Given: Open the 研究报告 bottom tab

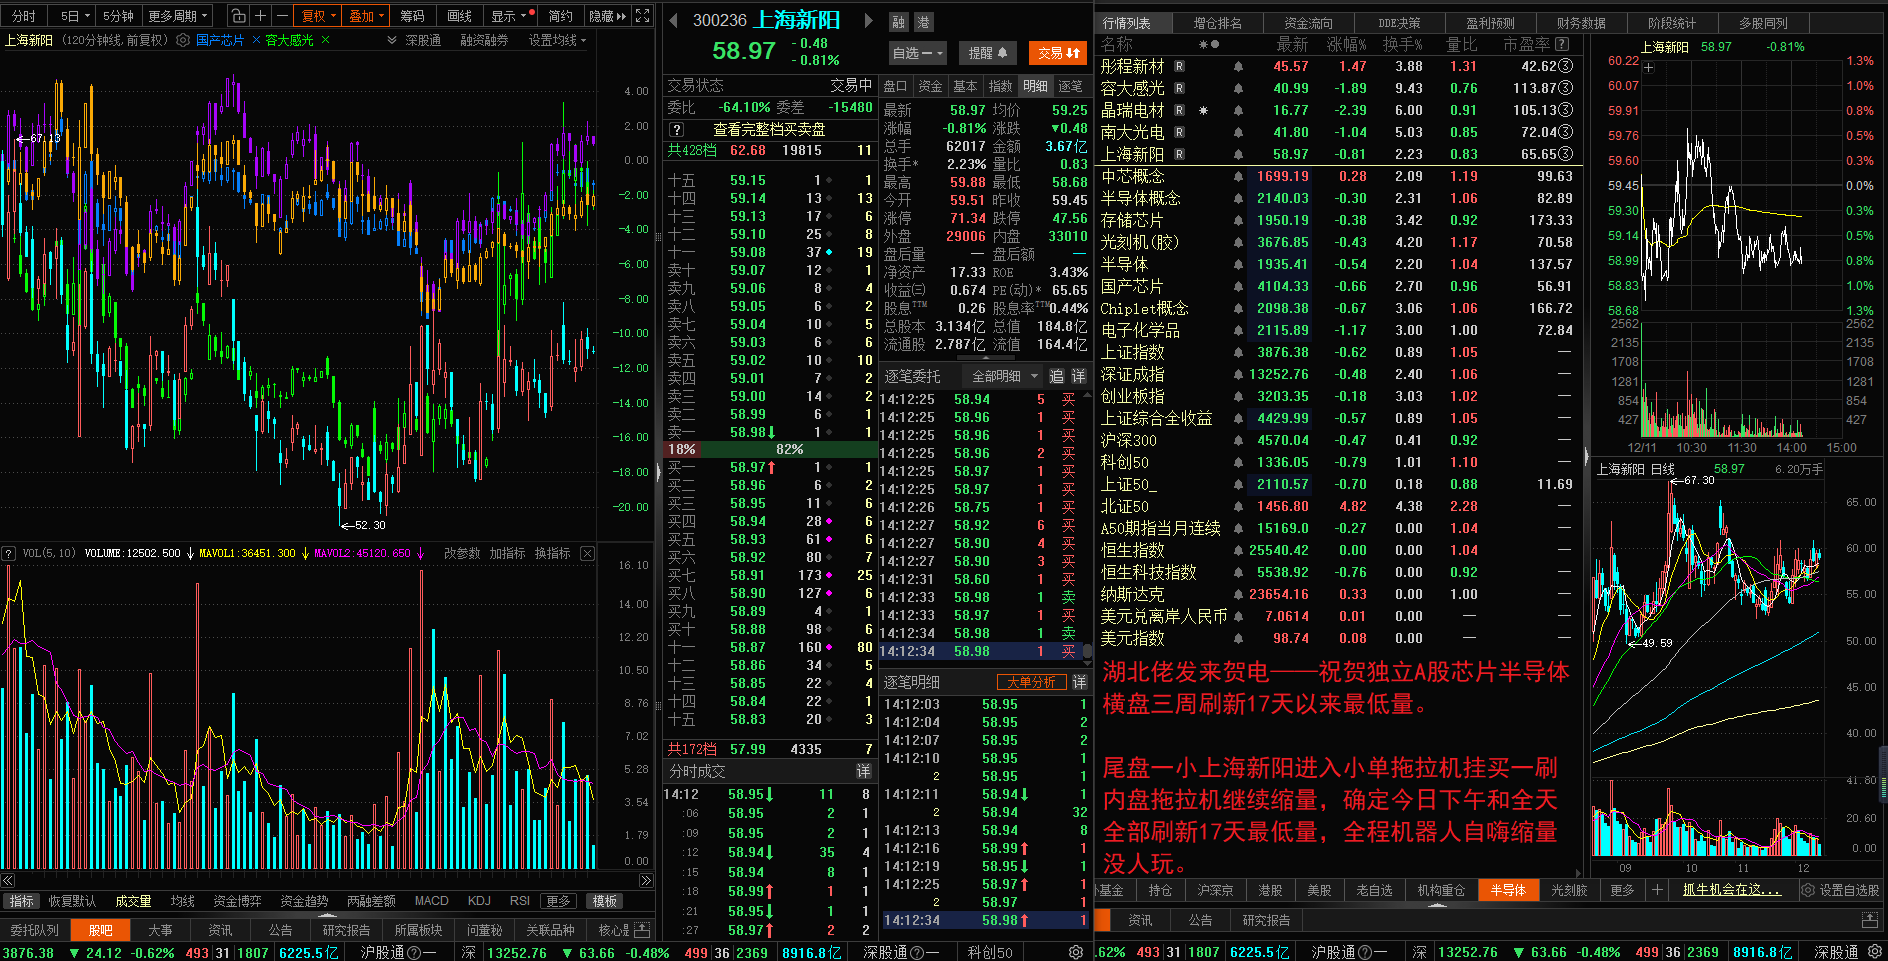Looking at the screenshot, I should (346, 930).
